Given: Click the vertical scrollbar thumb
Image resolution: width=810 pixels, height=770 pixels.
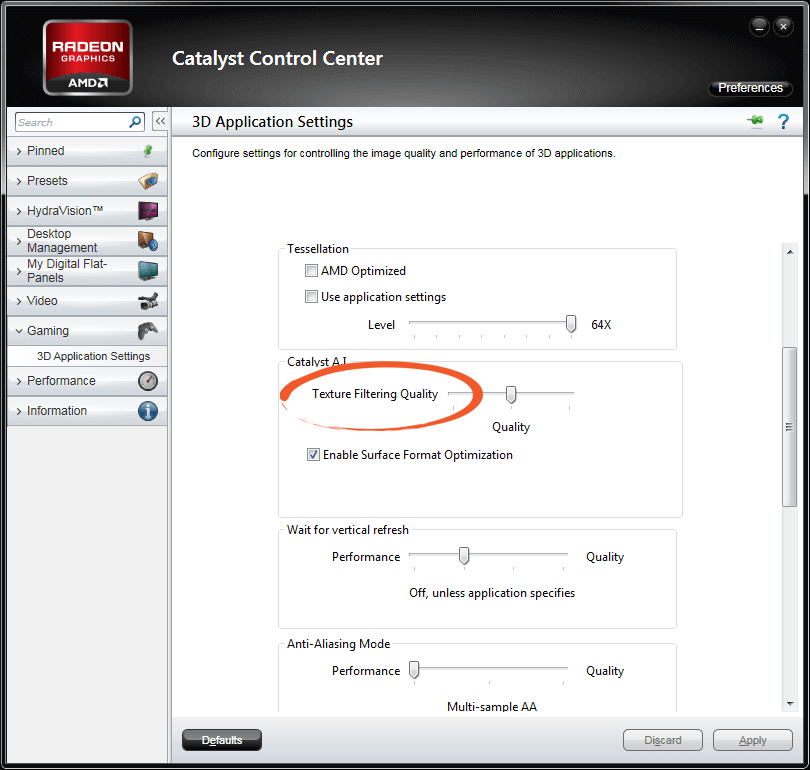Looking at the screenshot, I should pyautogui.click(x=789, y=427).
